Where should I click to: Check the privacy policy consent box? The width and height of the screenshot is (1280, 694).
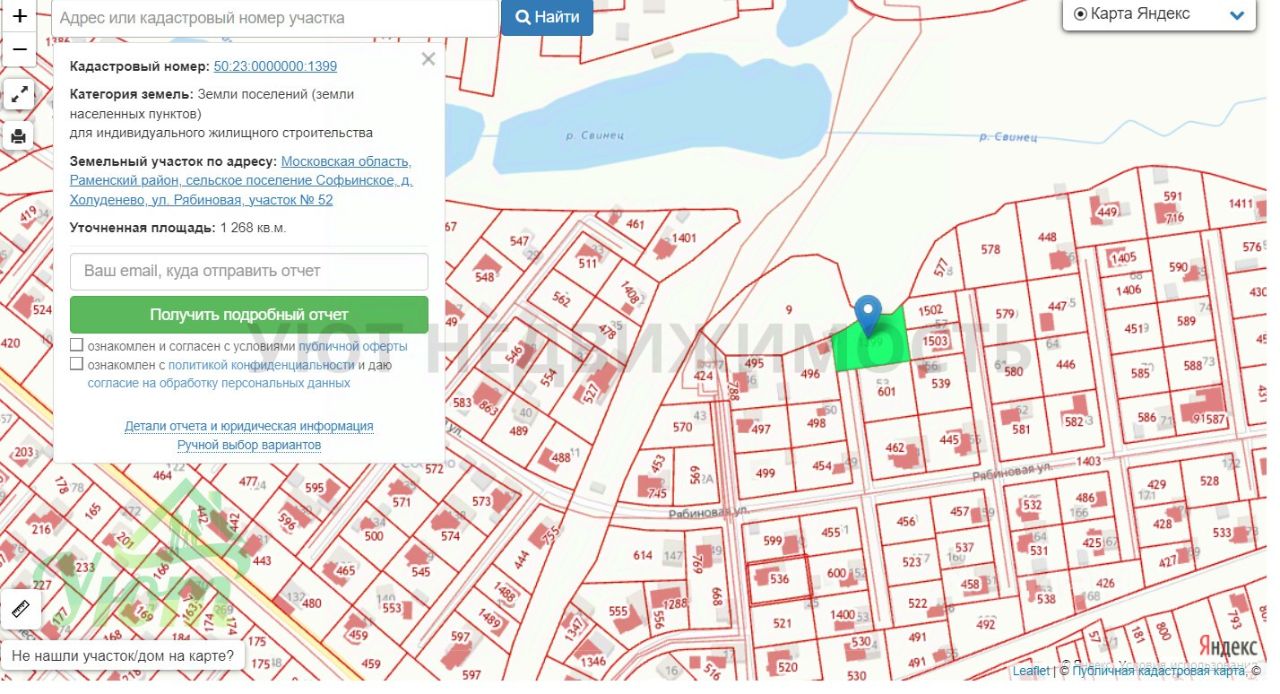pyautogui.click(x=77, y=364)
